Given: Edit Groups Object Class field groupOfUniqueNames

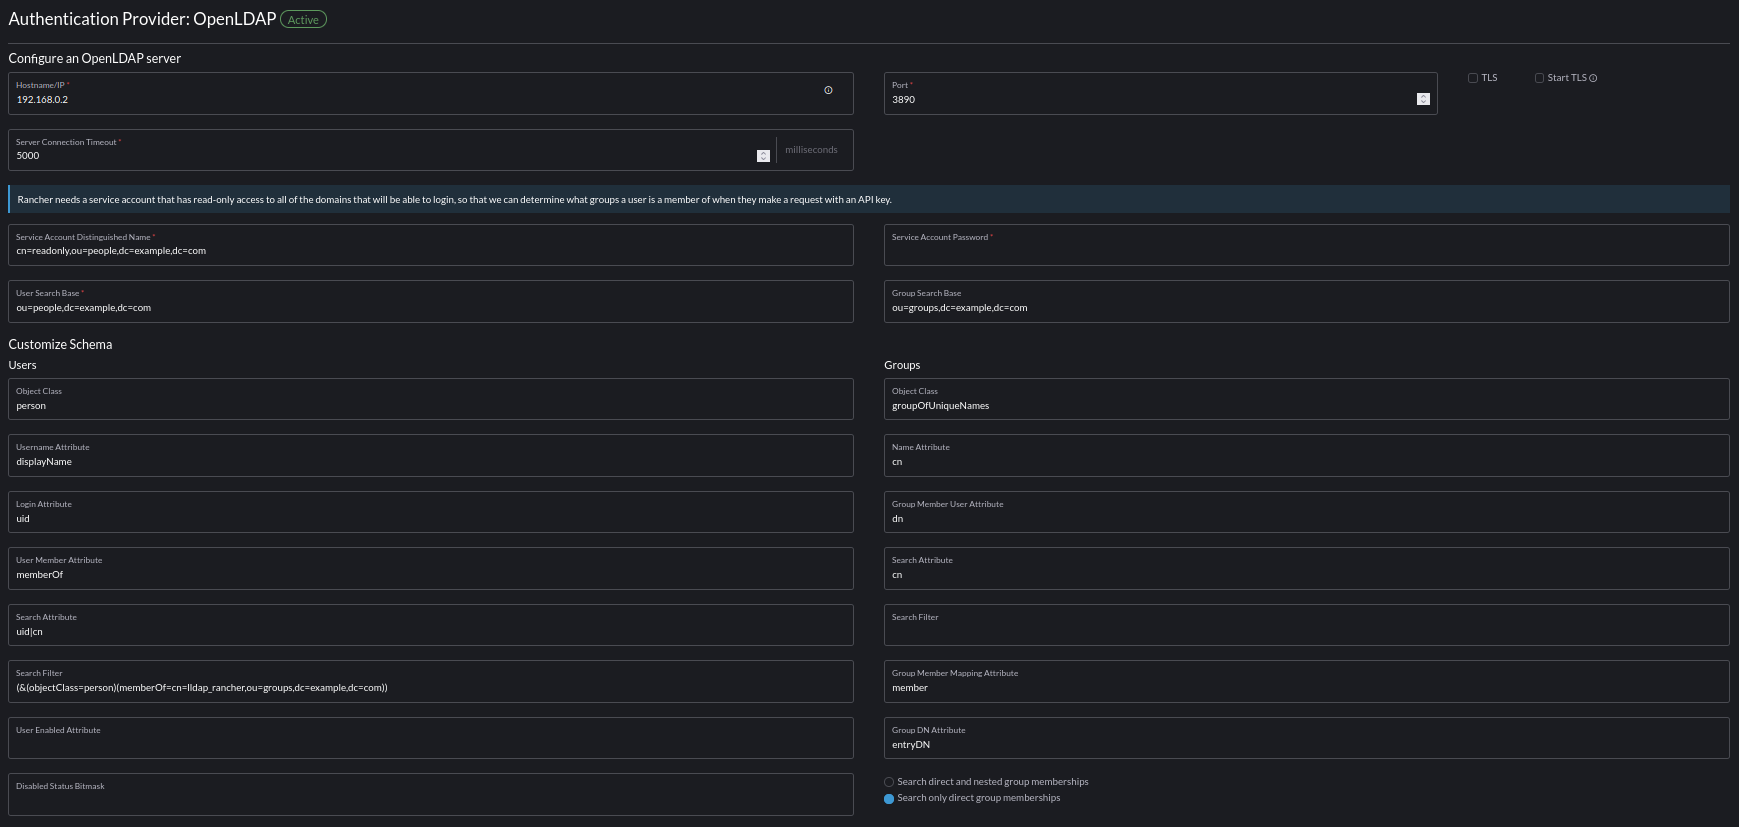Looking at the screenshot, I should click(x=1306, y=399).
